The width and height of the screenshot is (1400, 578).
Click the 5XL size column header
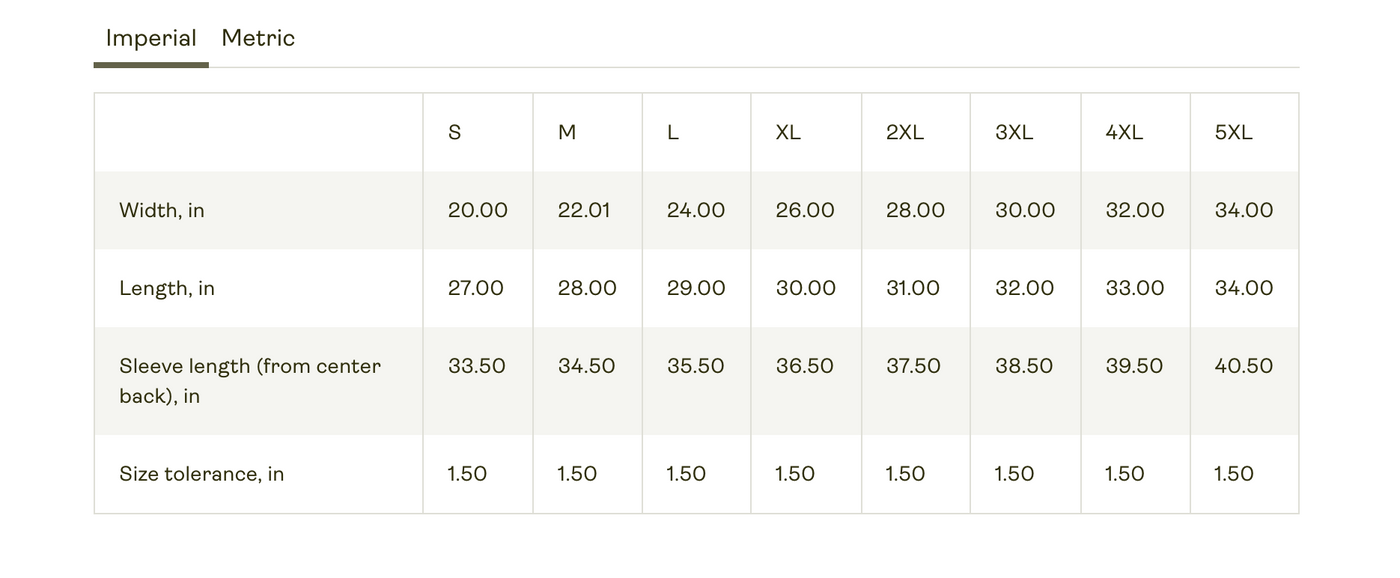pos(1233,132)
